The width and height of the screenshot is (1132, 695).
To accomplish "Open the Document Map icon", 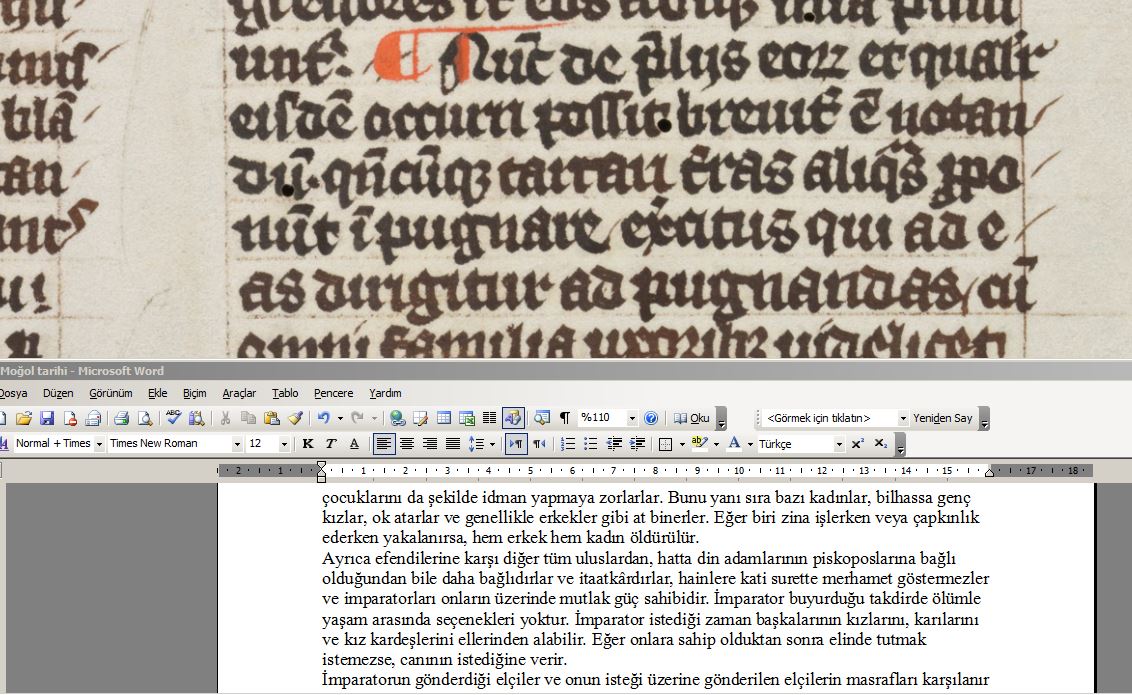I will 541,418.
